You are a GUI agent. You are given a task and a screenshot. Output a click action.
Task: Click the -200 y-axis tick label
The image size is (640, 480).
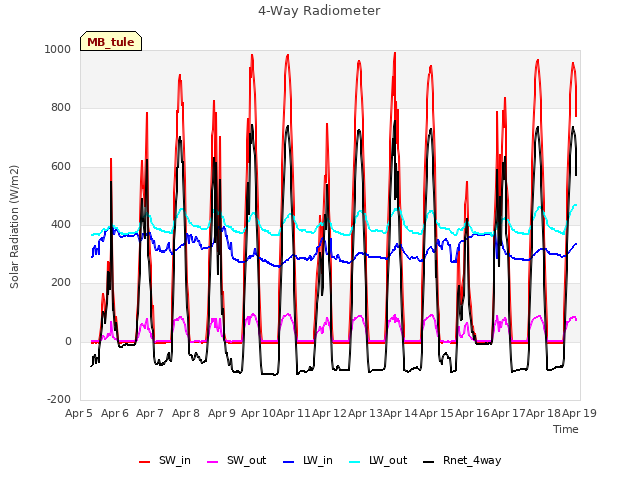[x=59, y=399]
